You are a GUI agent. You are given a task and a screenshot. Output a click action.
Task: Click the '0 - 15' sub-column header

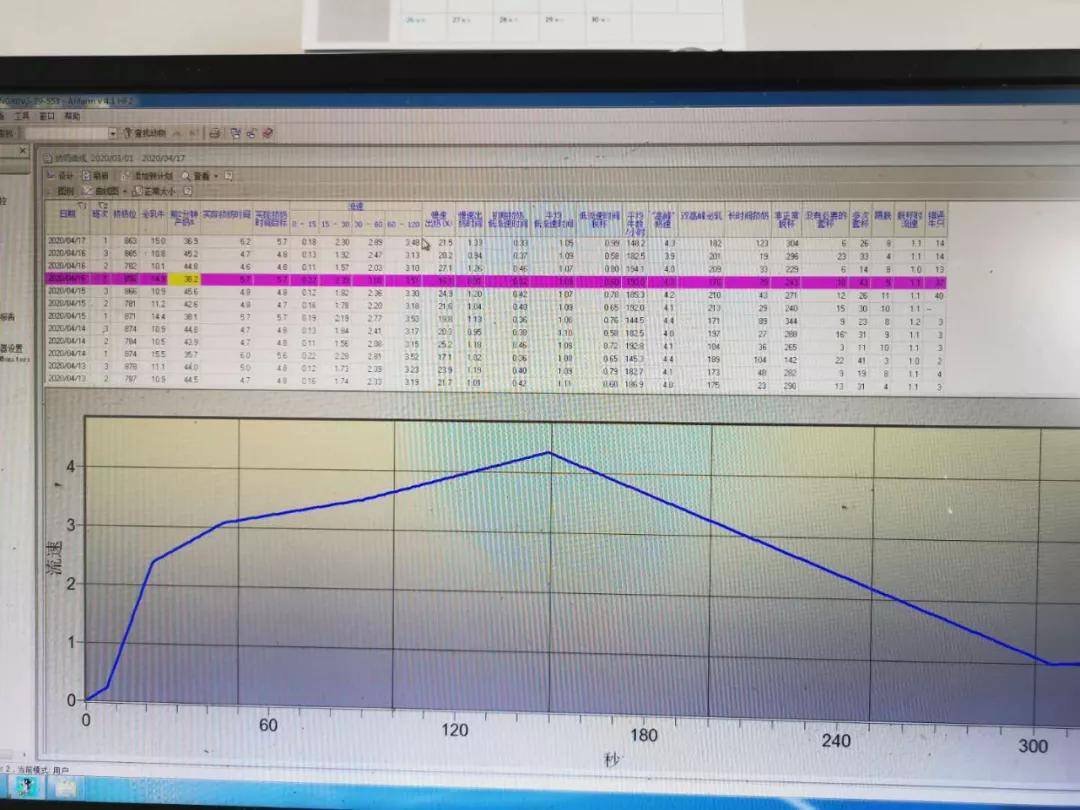(x=304, y=224)
